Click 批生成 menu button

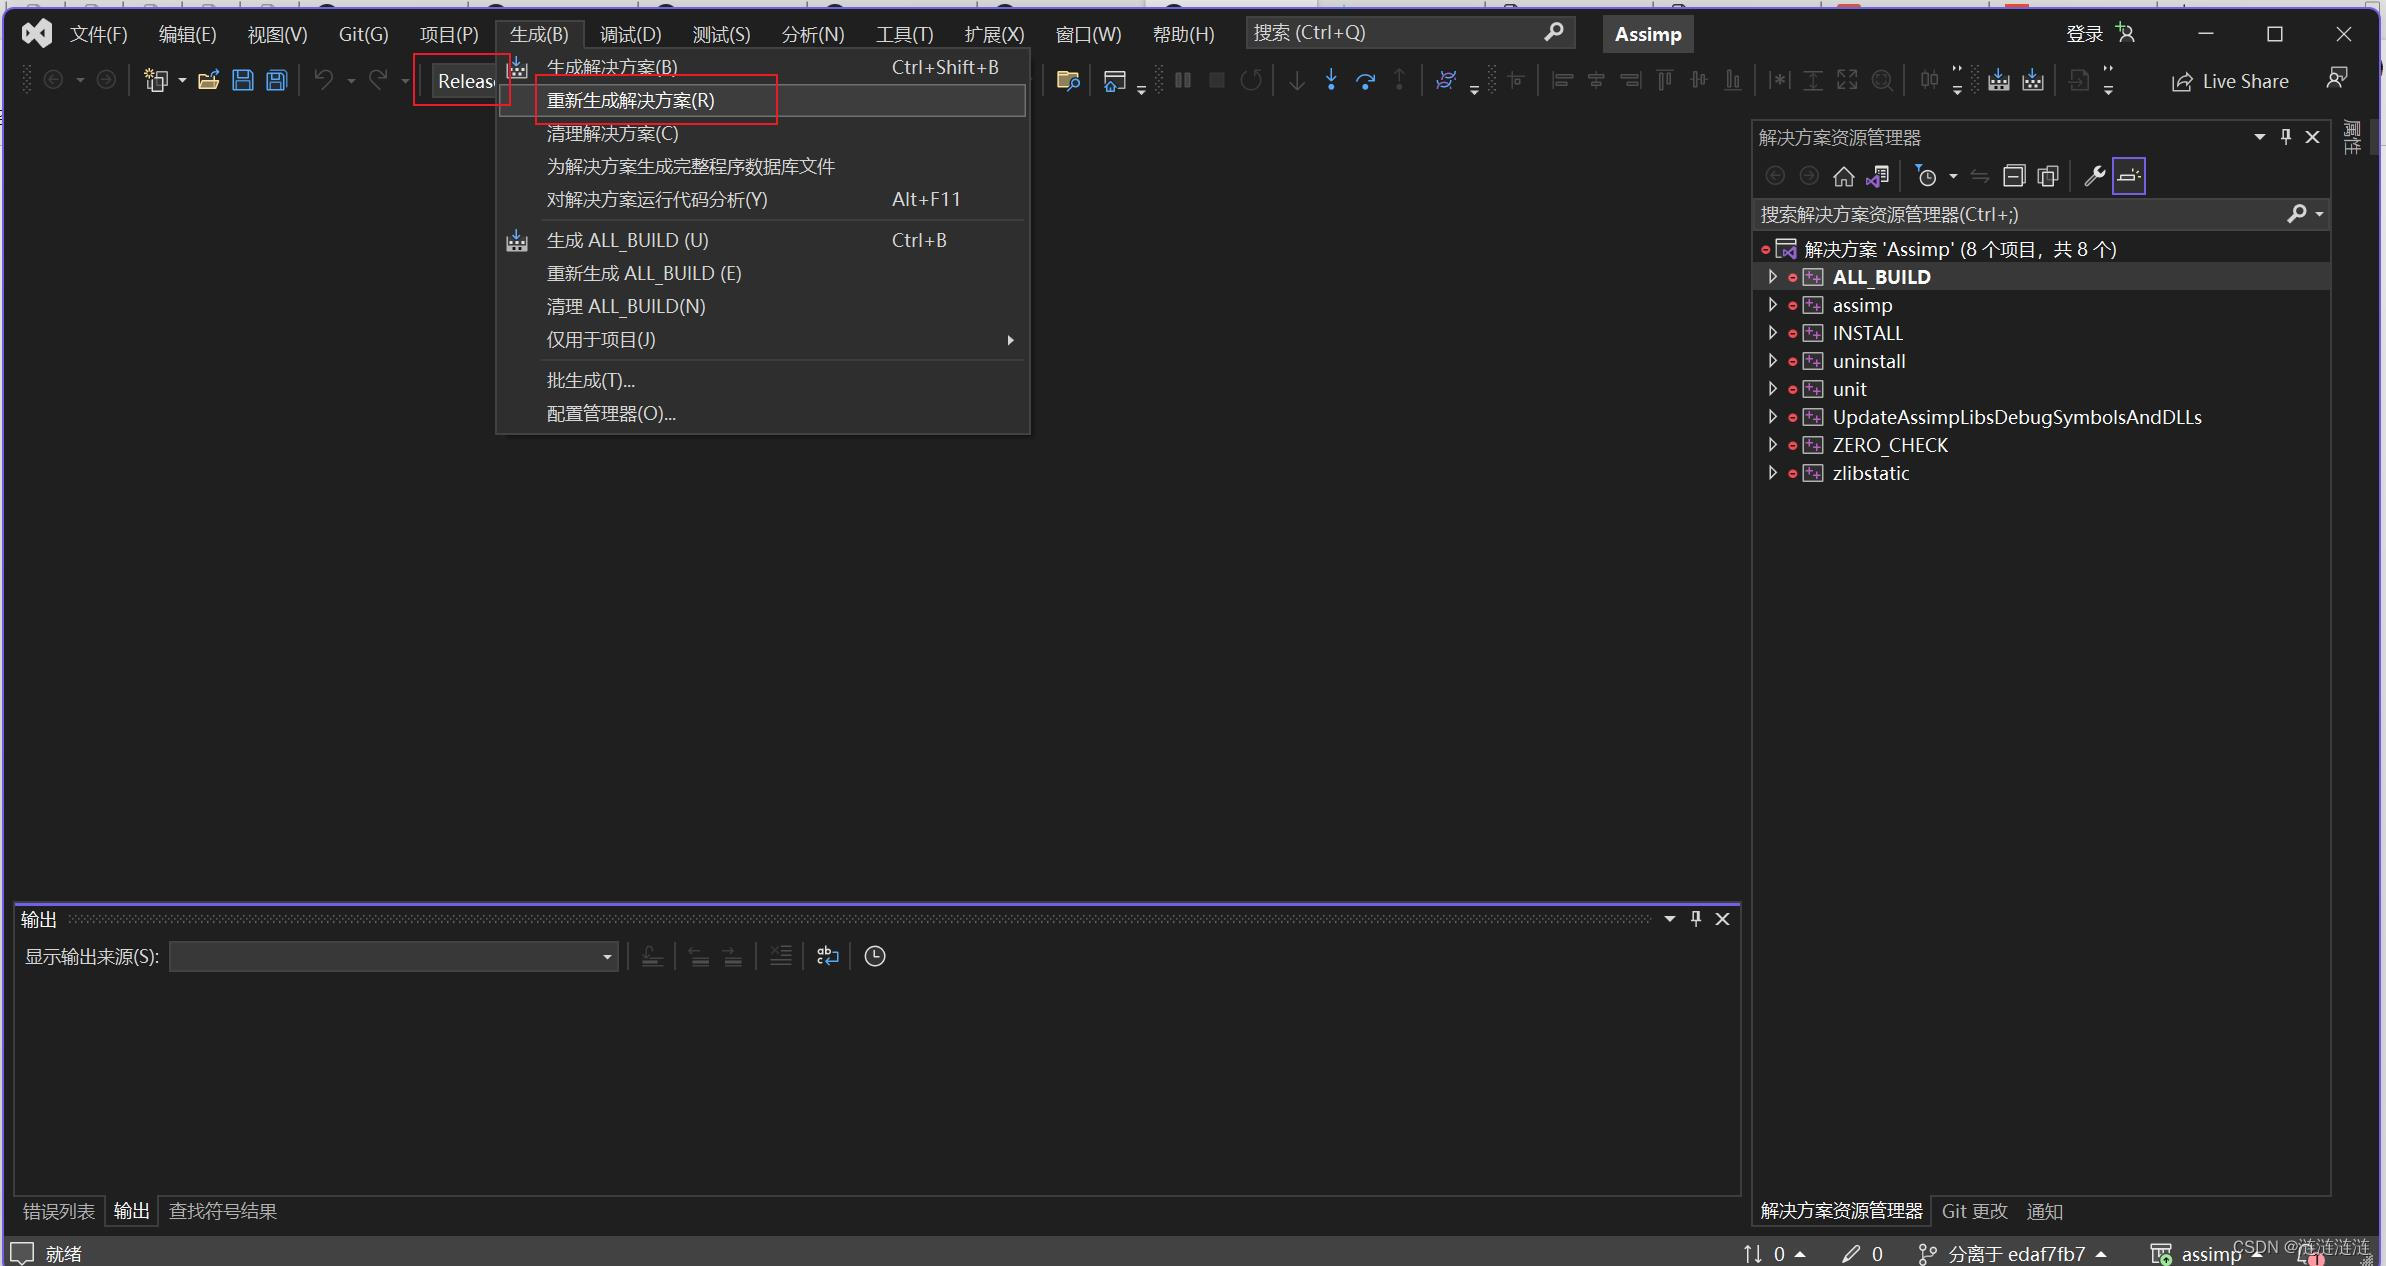590,379
